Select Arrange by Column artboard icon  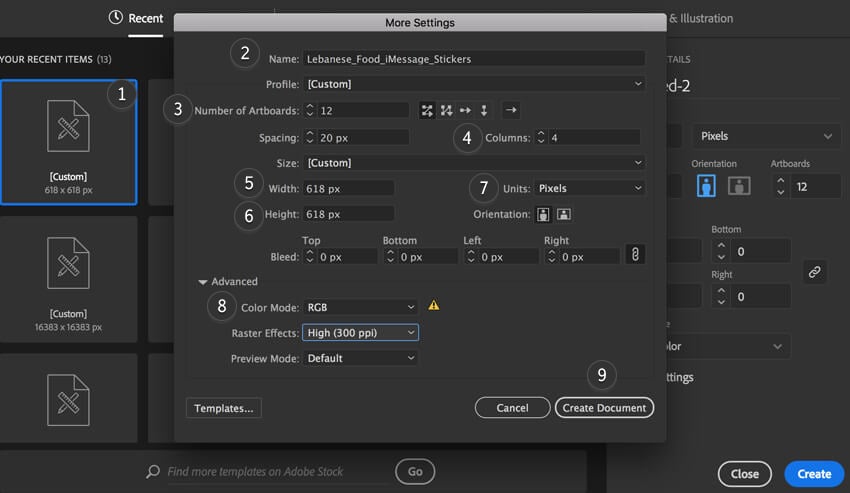pos(484,111)
